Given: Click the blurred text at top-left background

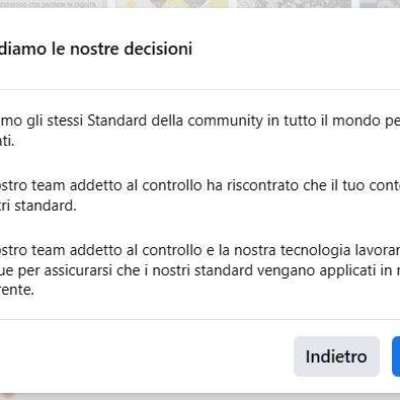Looking at the screenshot, I should (x=53, y=4).
